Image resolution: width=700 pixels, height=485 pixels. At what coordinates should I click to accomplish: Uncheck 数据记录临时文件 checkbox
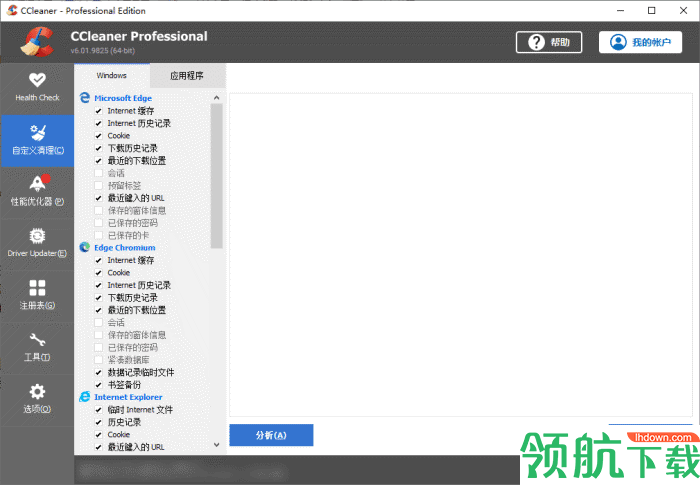99,372
